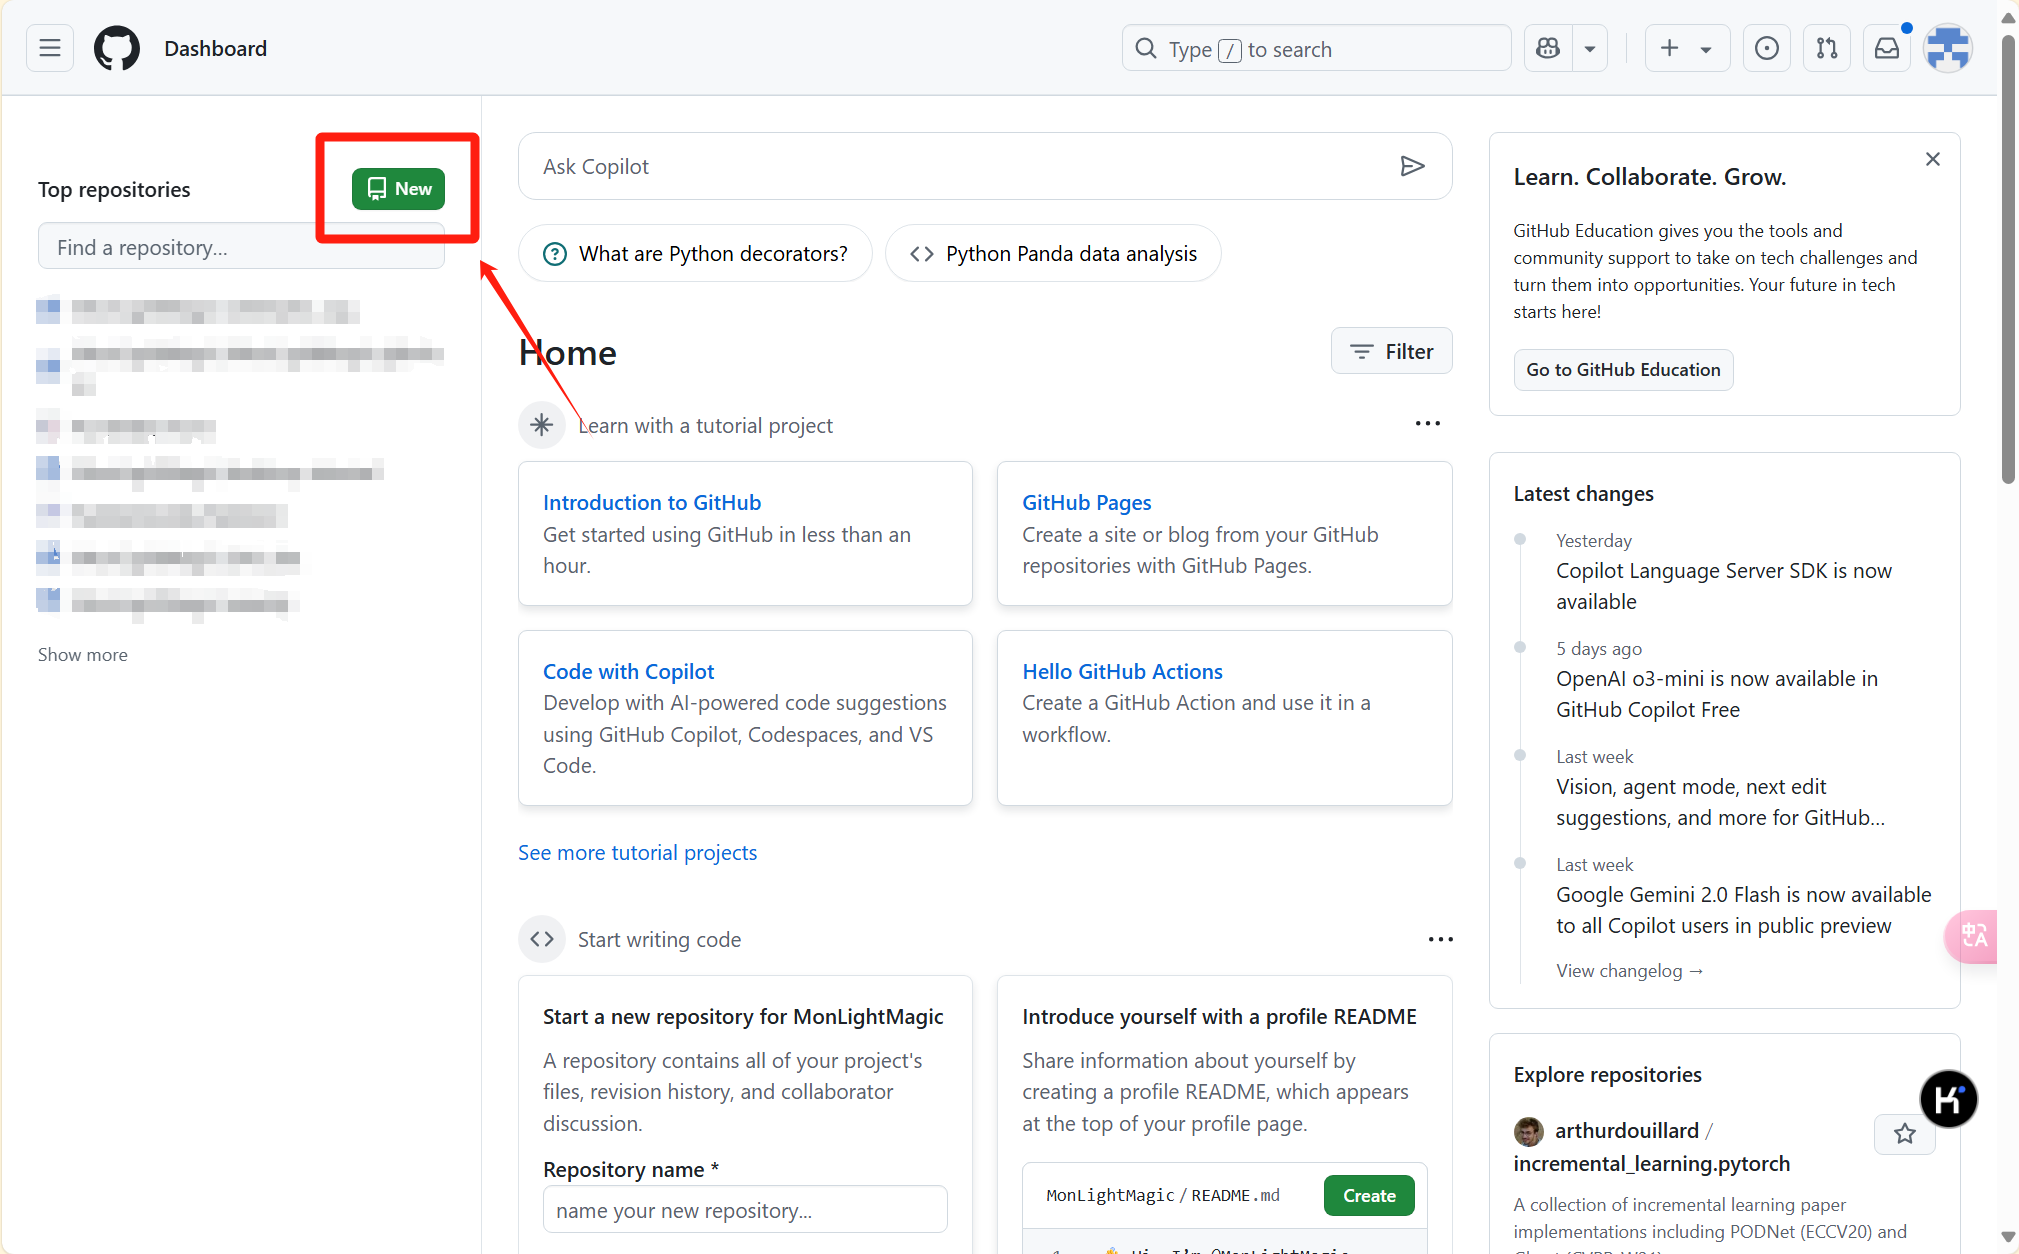Star the incremental_learning.pytorch repository
Viewport: 2019px width, 1254px height.
tap(1904, 1134)
